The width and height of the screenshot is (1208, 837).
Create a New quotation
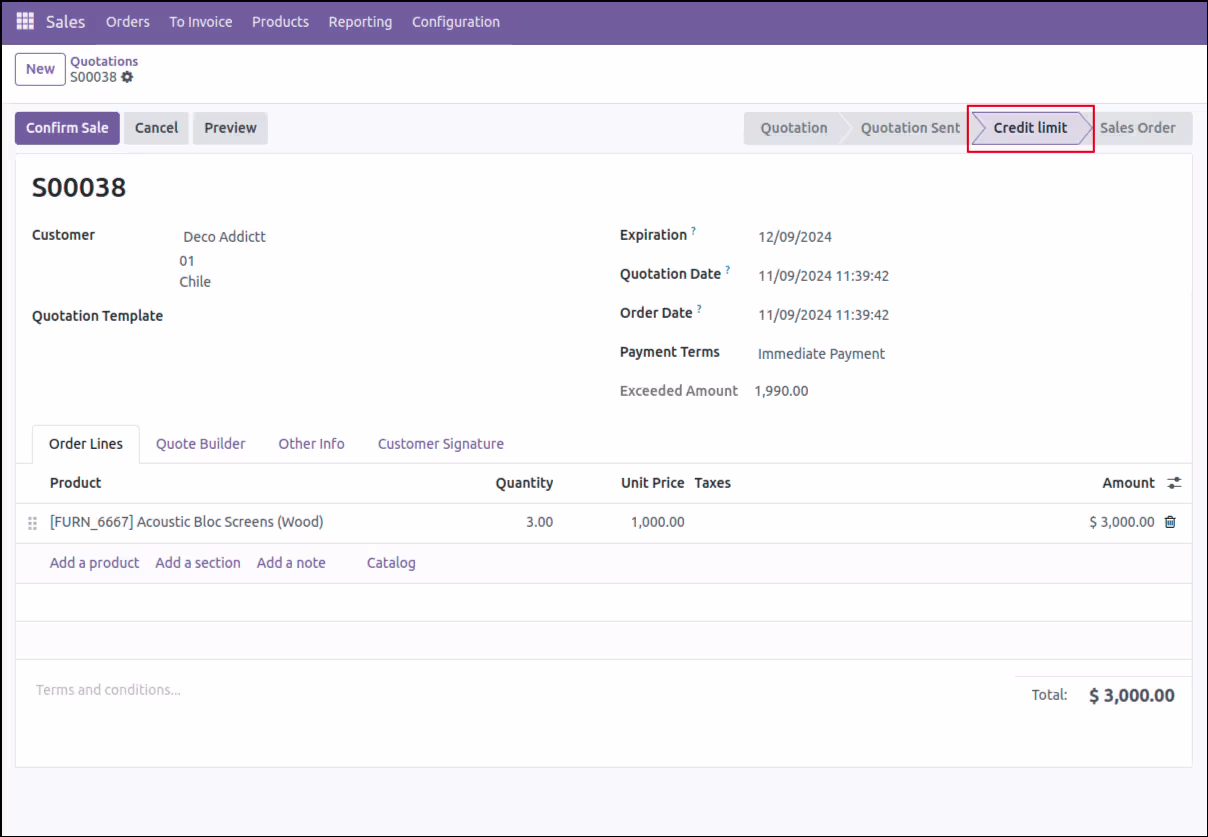coord(40,69)
